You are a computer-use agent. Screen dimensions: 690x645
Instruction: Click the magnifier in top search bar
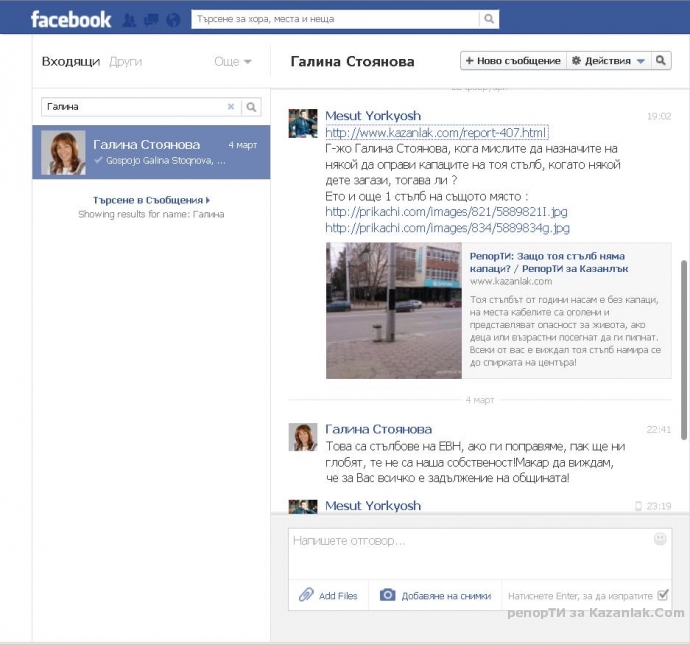coord(488,19)
